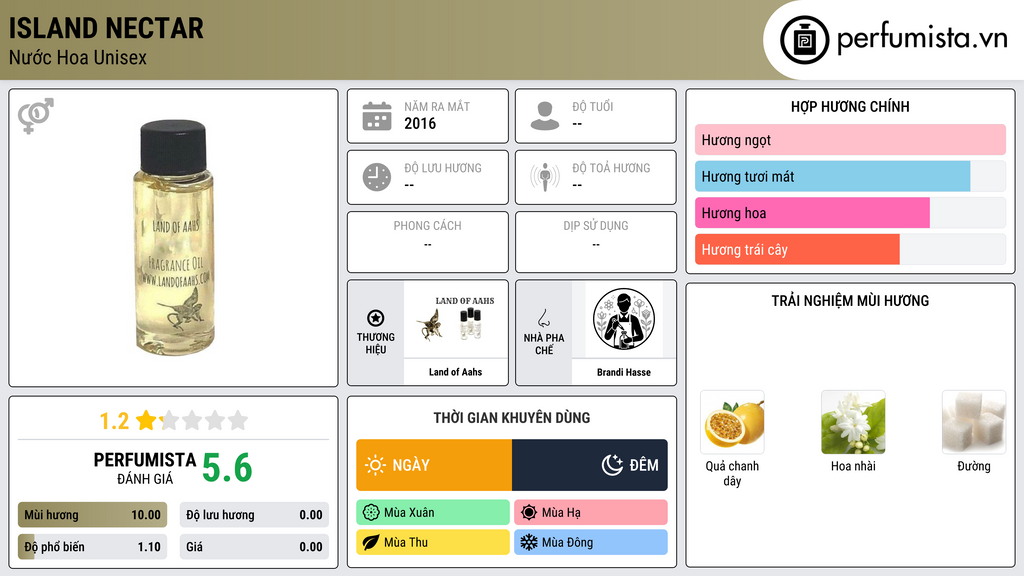
Task: Click the Phong cách card
Action: (428, 242)
